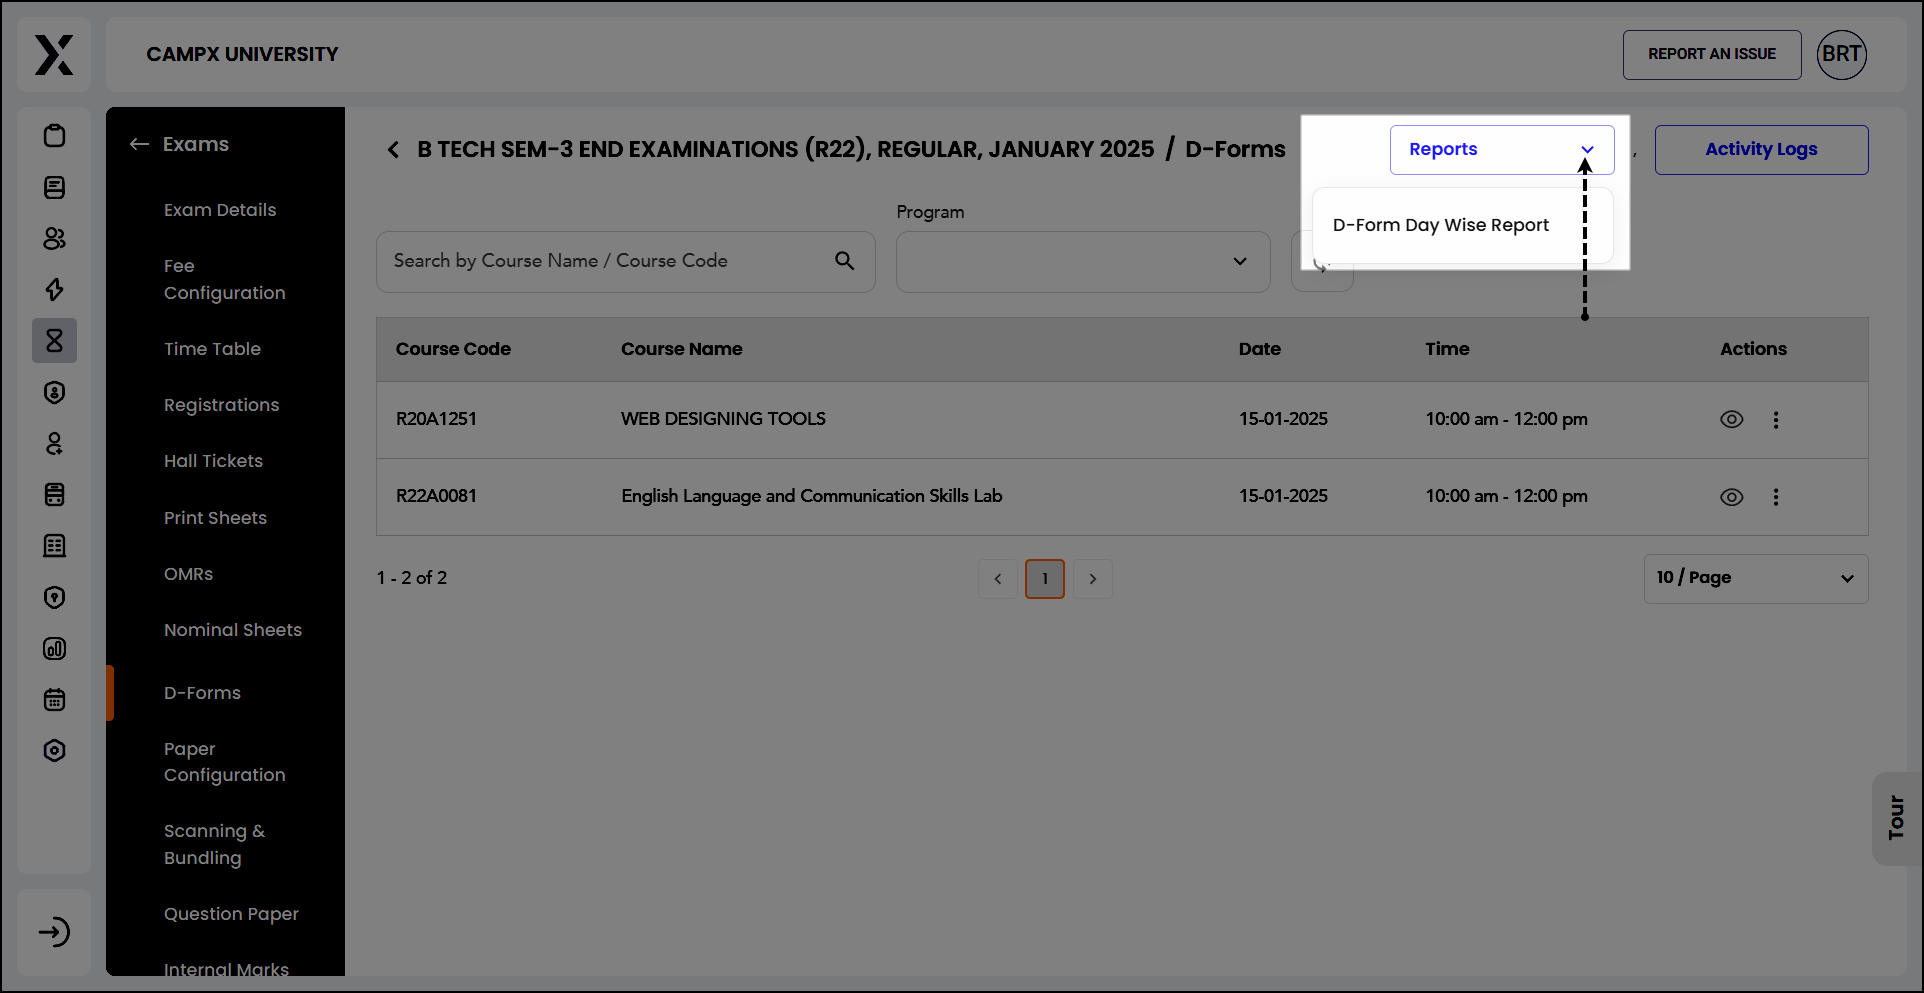Open the BRT profile avatar

click(1842, 55)
